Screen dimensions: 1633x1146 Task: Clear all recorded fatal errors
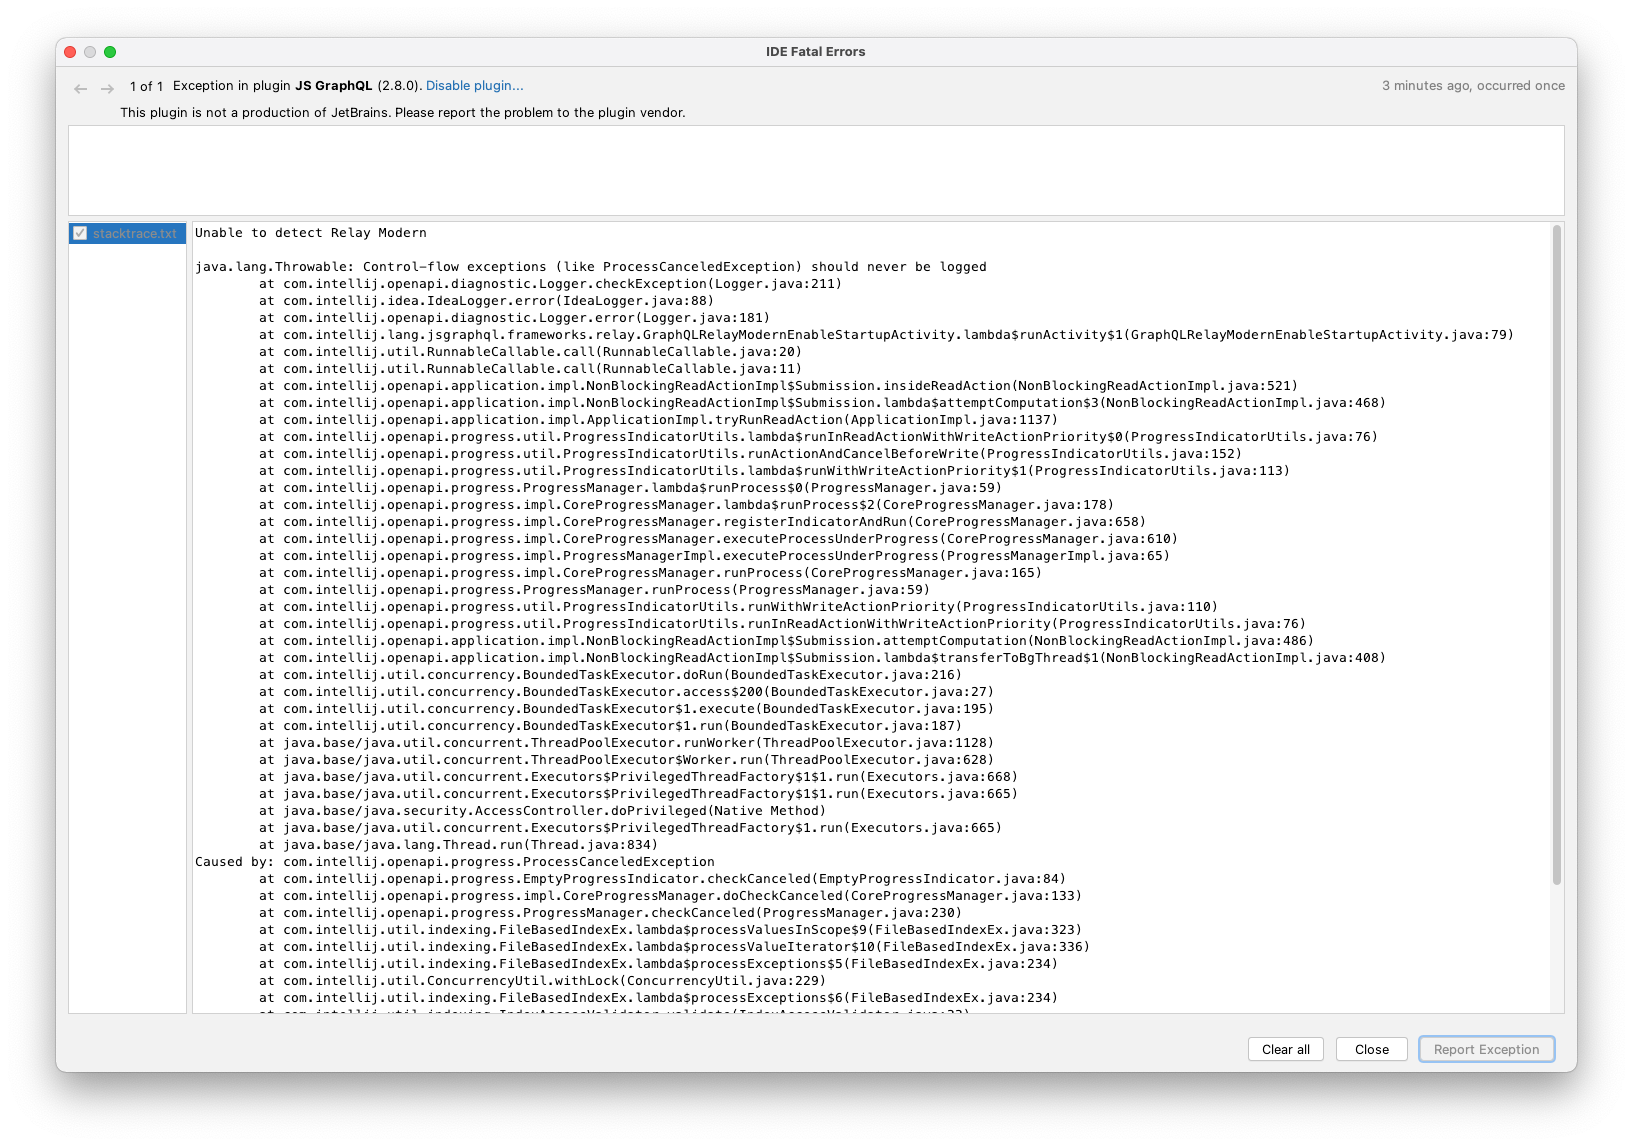click(1285, 1049)
